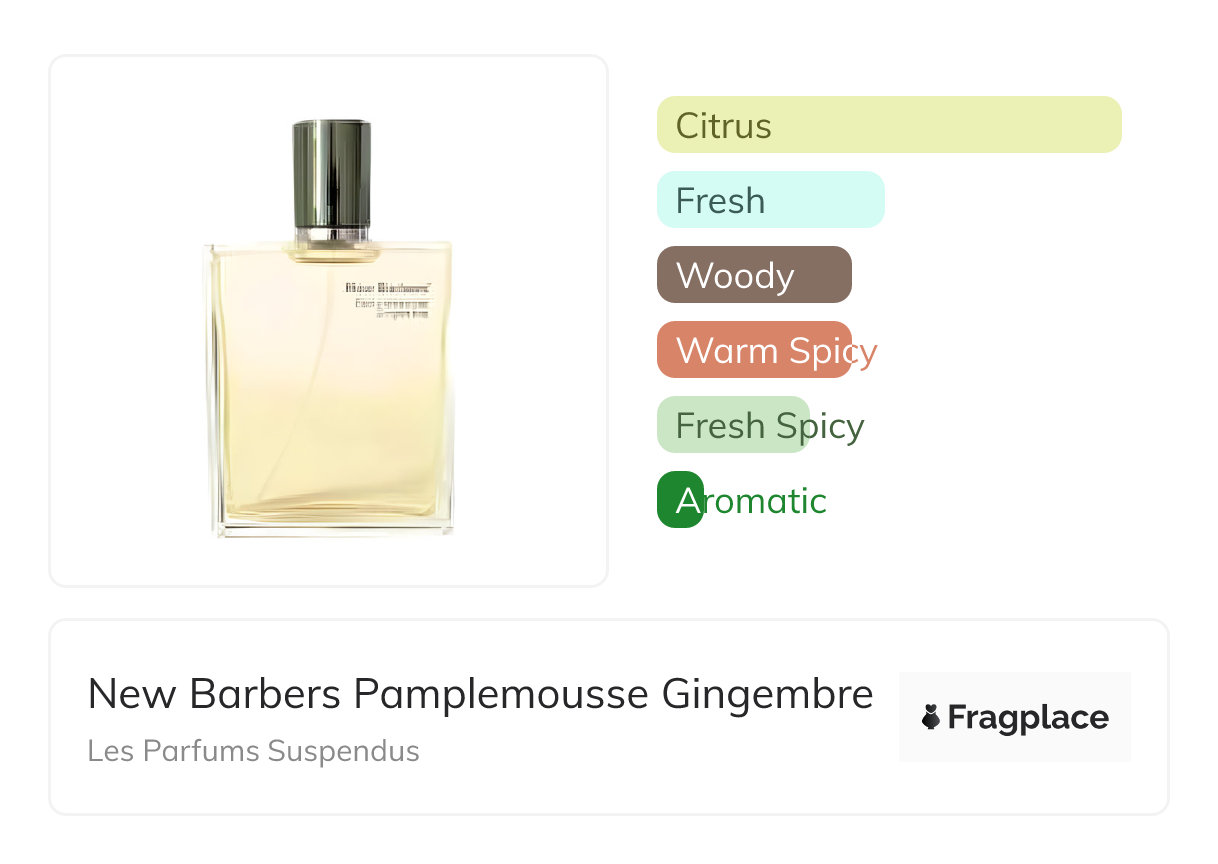Click the Fragplace wordmark text
Screen dimensions: 1218x864
(x=1028, y=718)
